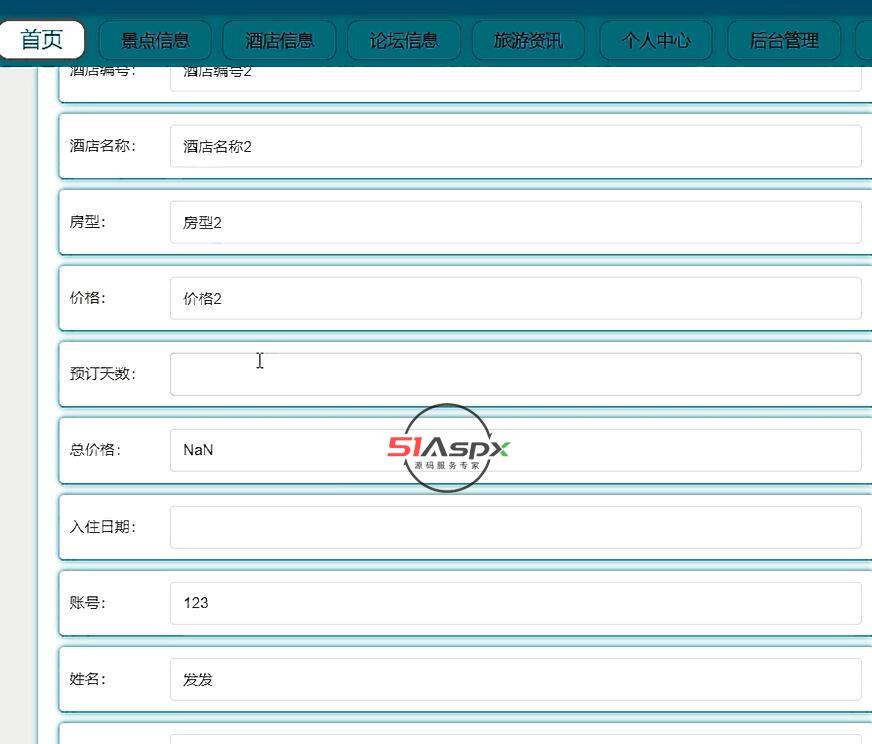This screenshot has height=744, width=872.
Task: Go to the 景点信息 menu item
Action: point(155,40)
